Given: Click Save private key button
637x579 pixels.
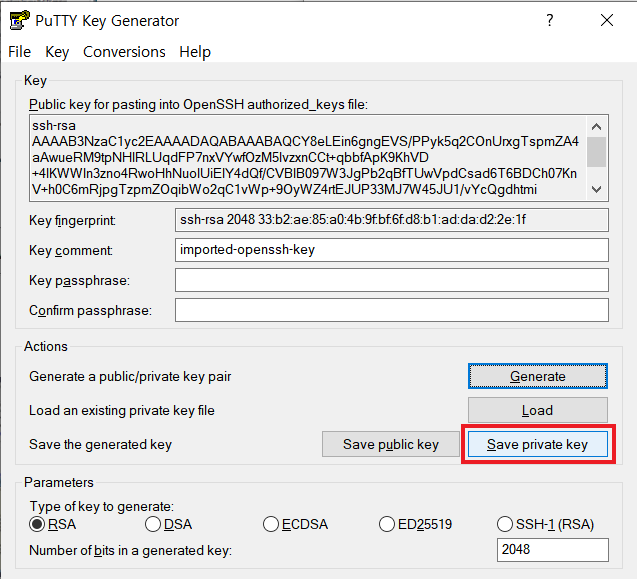Looking at the screenshot, I should coord(537,444).
